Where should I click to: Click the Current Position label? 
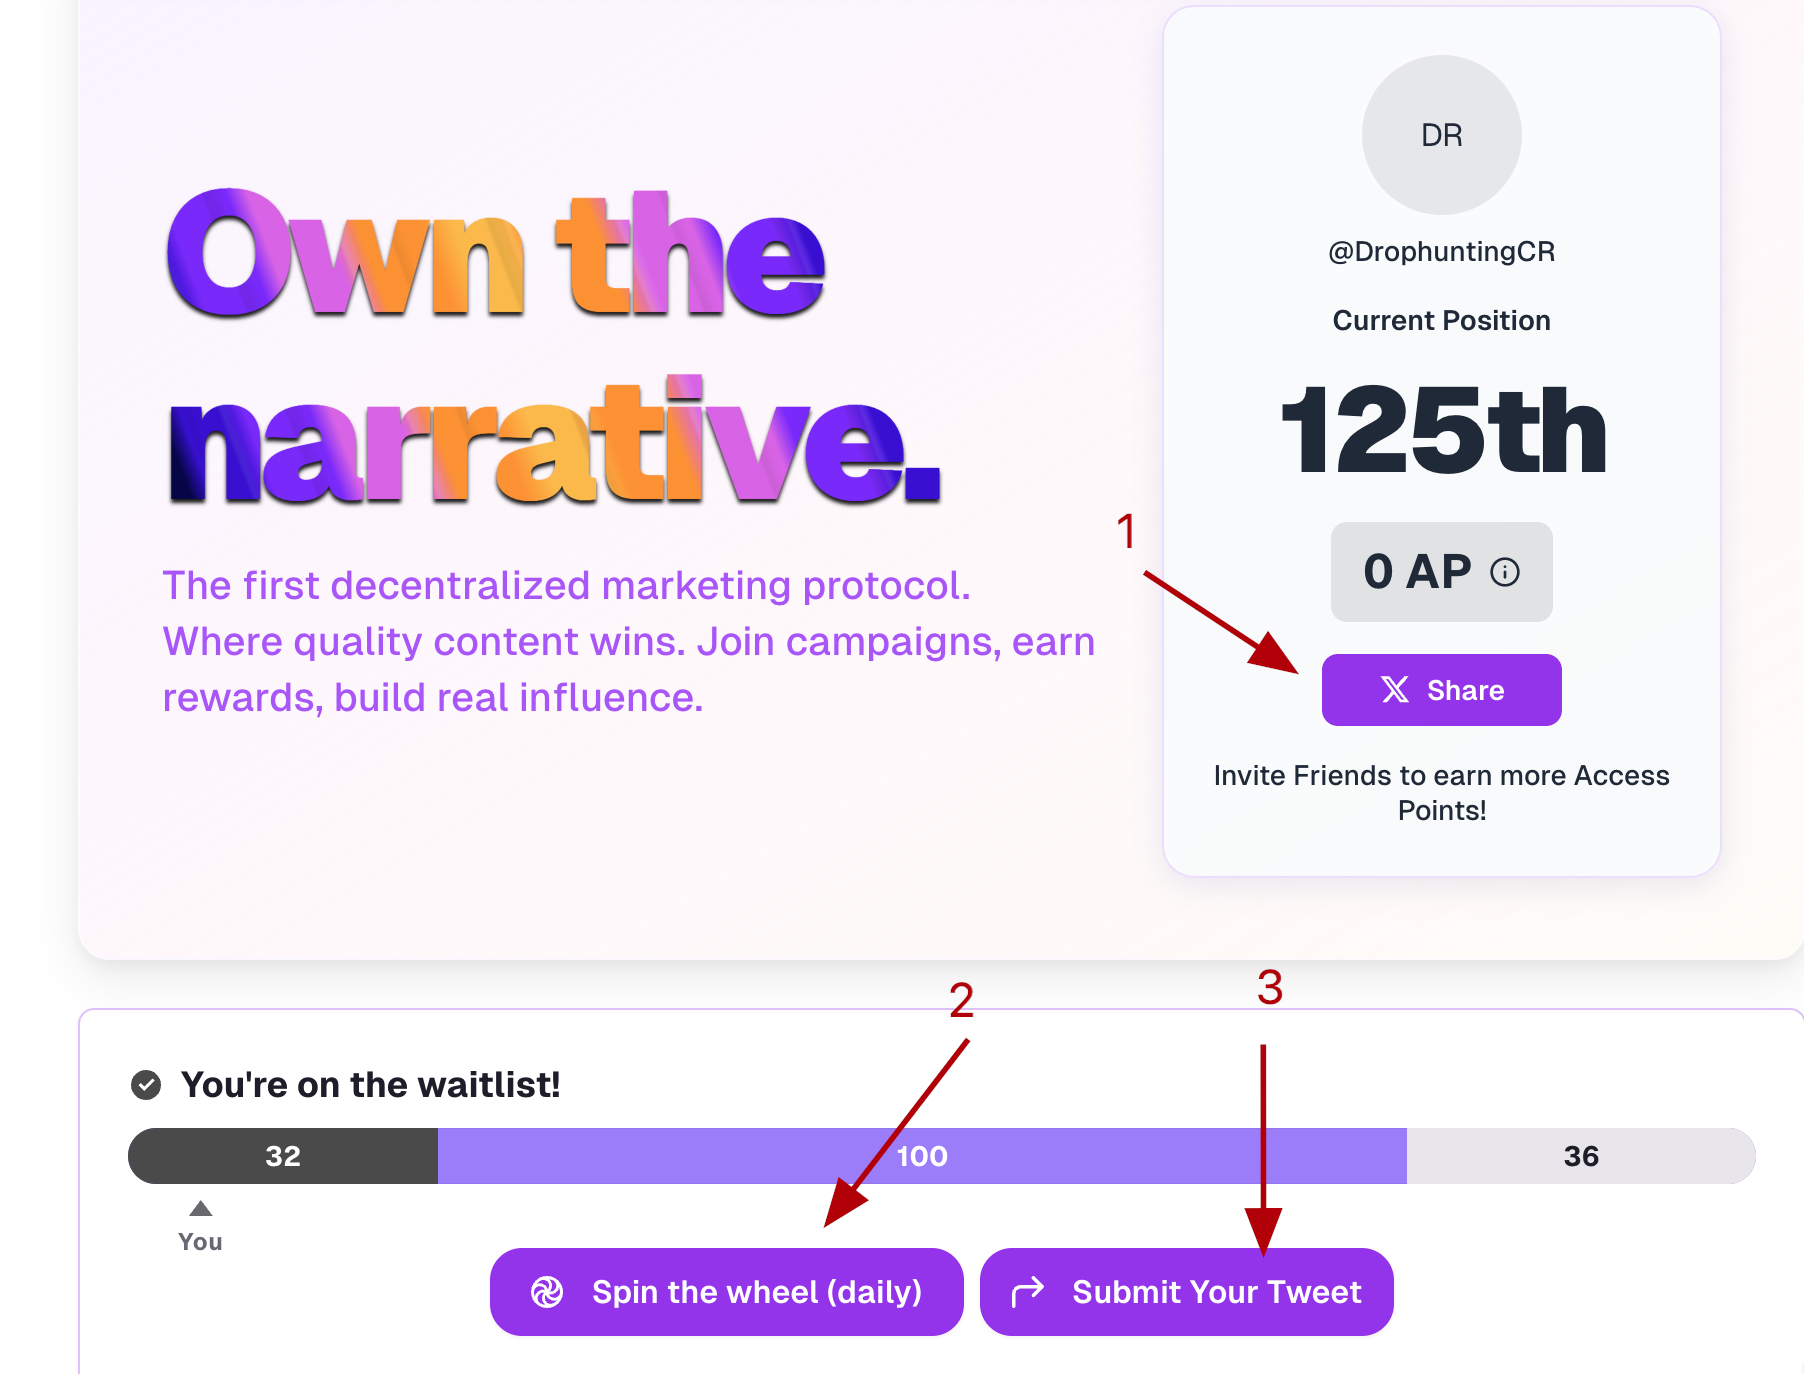coord(1441,320)
